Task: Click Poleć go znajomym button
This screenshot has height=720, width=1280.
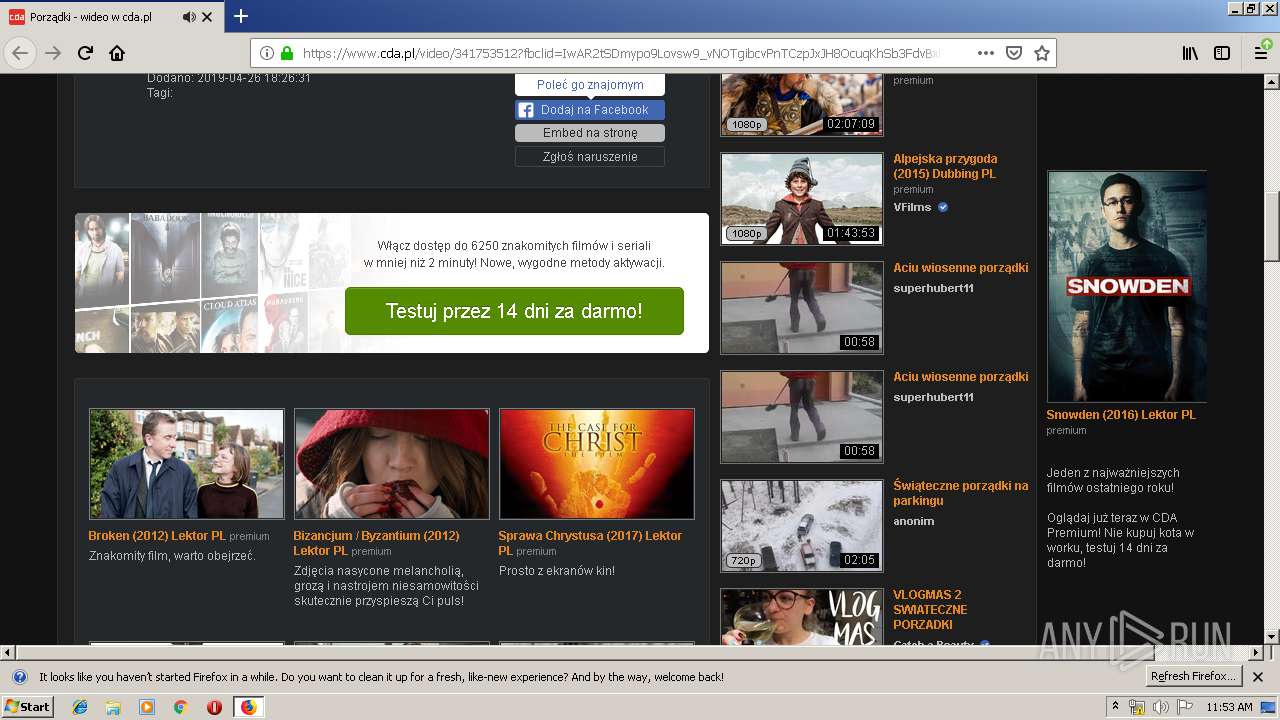Action: tap(590, 85)
